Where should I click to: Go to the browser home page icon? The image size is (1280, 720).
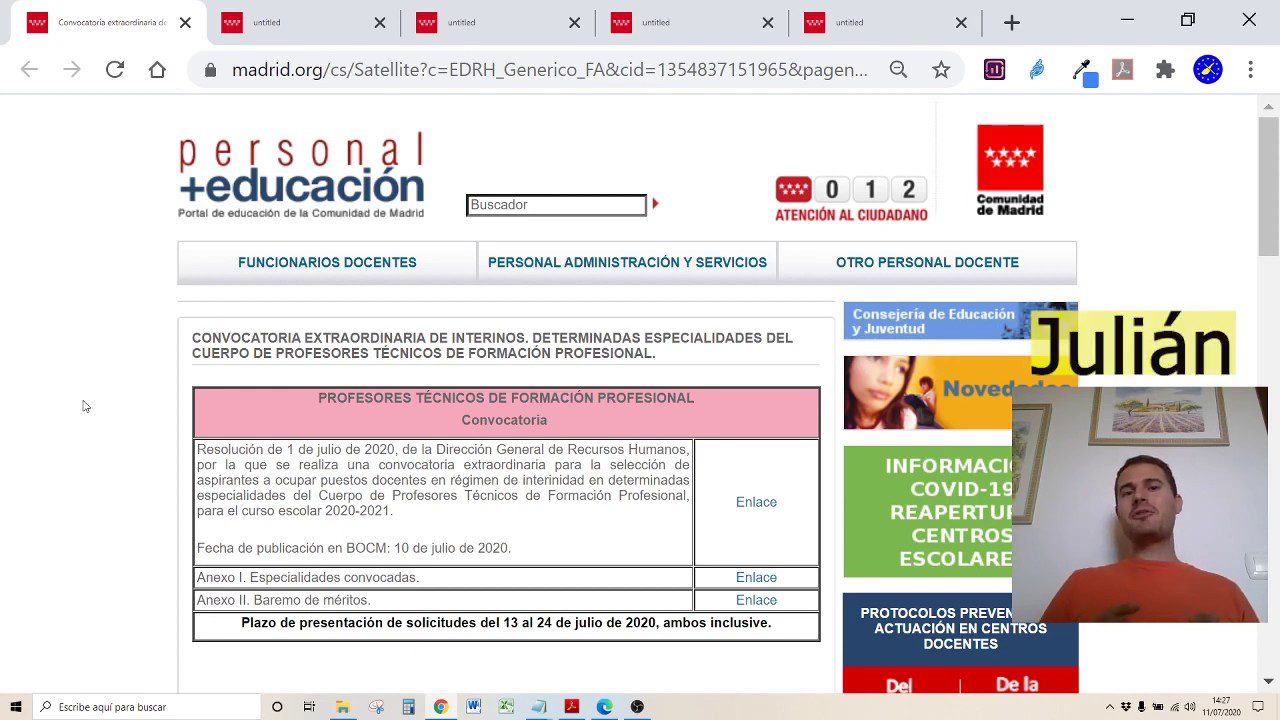point(157,69)
